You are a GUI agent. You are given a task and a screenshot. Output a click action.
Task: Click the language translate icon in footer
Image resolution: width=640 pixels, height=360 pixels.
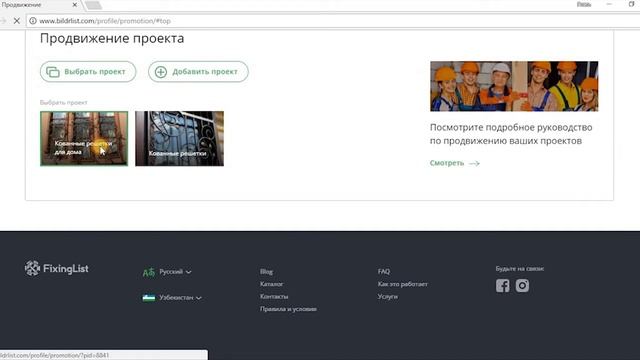pos(149,272)
